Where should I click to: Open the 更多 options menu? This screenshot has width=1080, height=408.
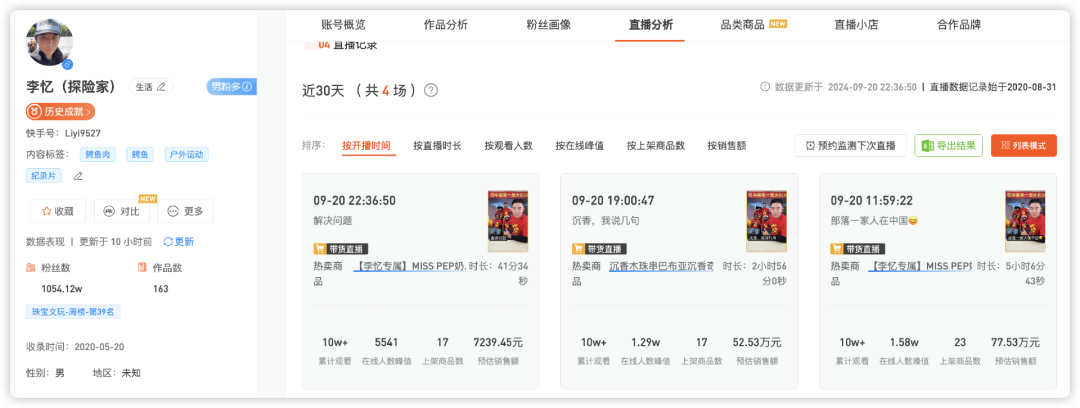point(185,211)
